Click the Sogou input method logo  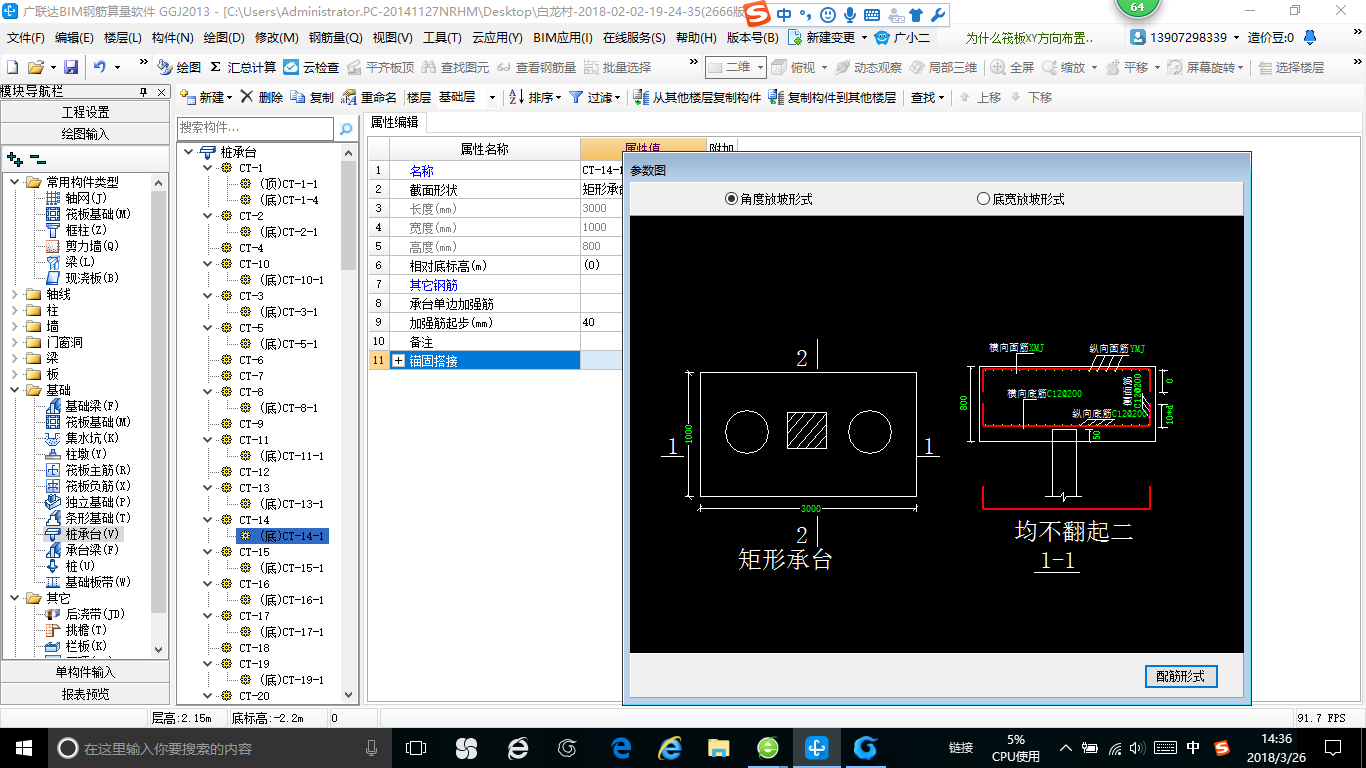(x=759, y=15)
